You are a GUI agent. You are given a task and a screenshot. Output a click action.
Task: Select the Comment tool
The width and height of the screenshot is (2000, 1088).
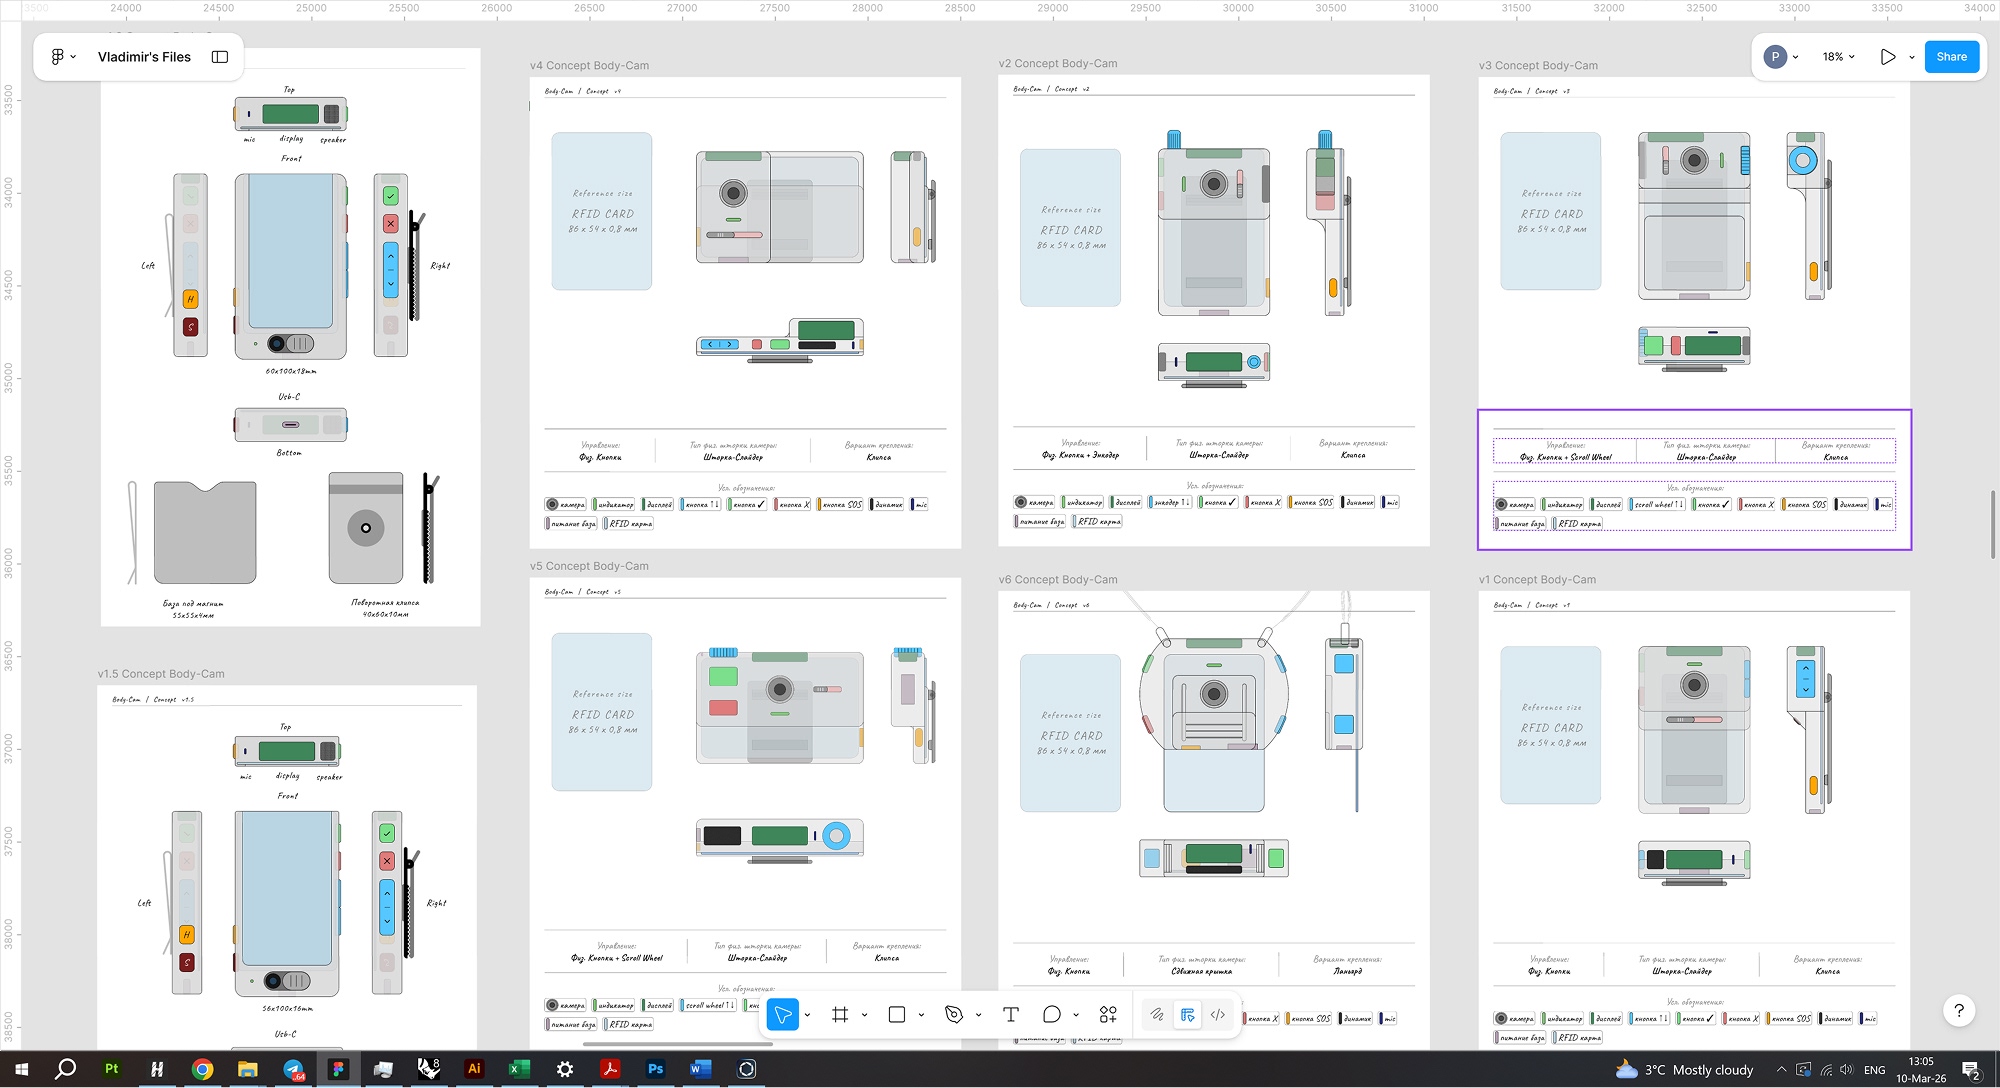pyautogui.click(x=1051, y=1015)
